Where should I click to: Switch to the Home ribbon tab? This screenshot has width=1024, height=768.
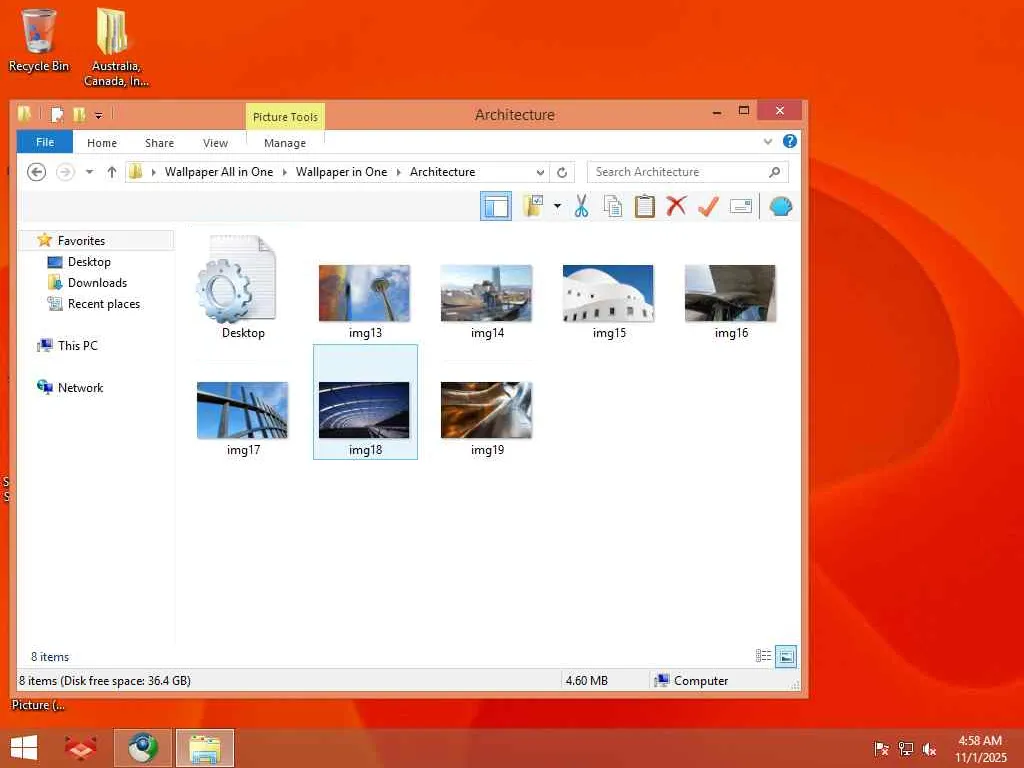(102, 142)
